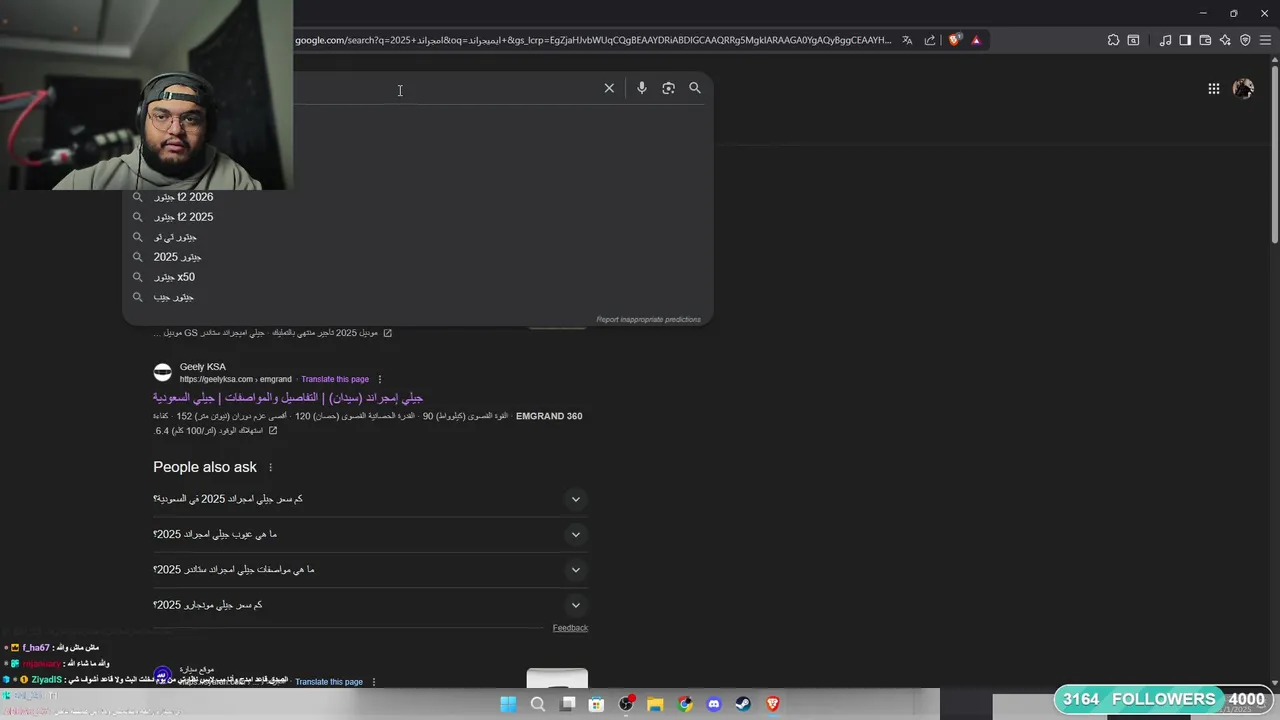Open the media playlist music note icon
Screen dimensions: 1280x720
1165,40
